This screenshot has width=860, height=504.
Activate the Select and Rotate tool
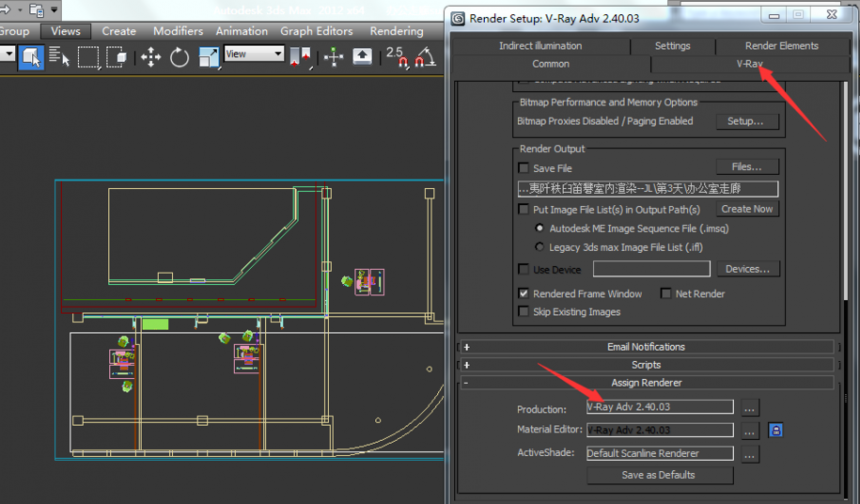[x=179, y=56]
